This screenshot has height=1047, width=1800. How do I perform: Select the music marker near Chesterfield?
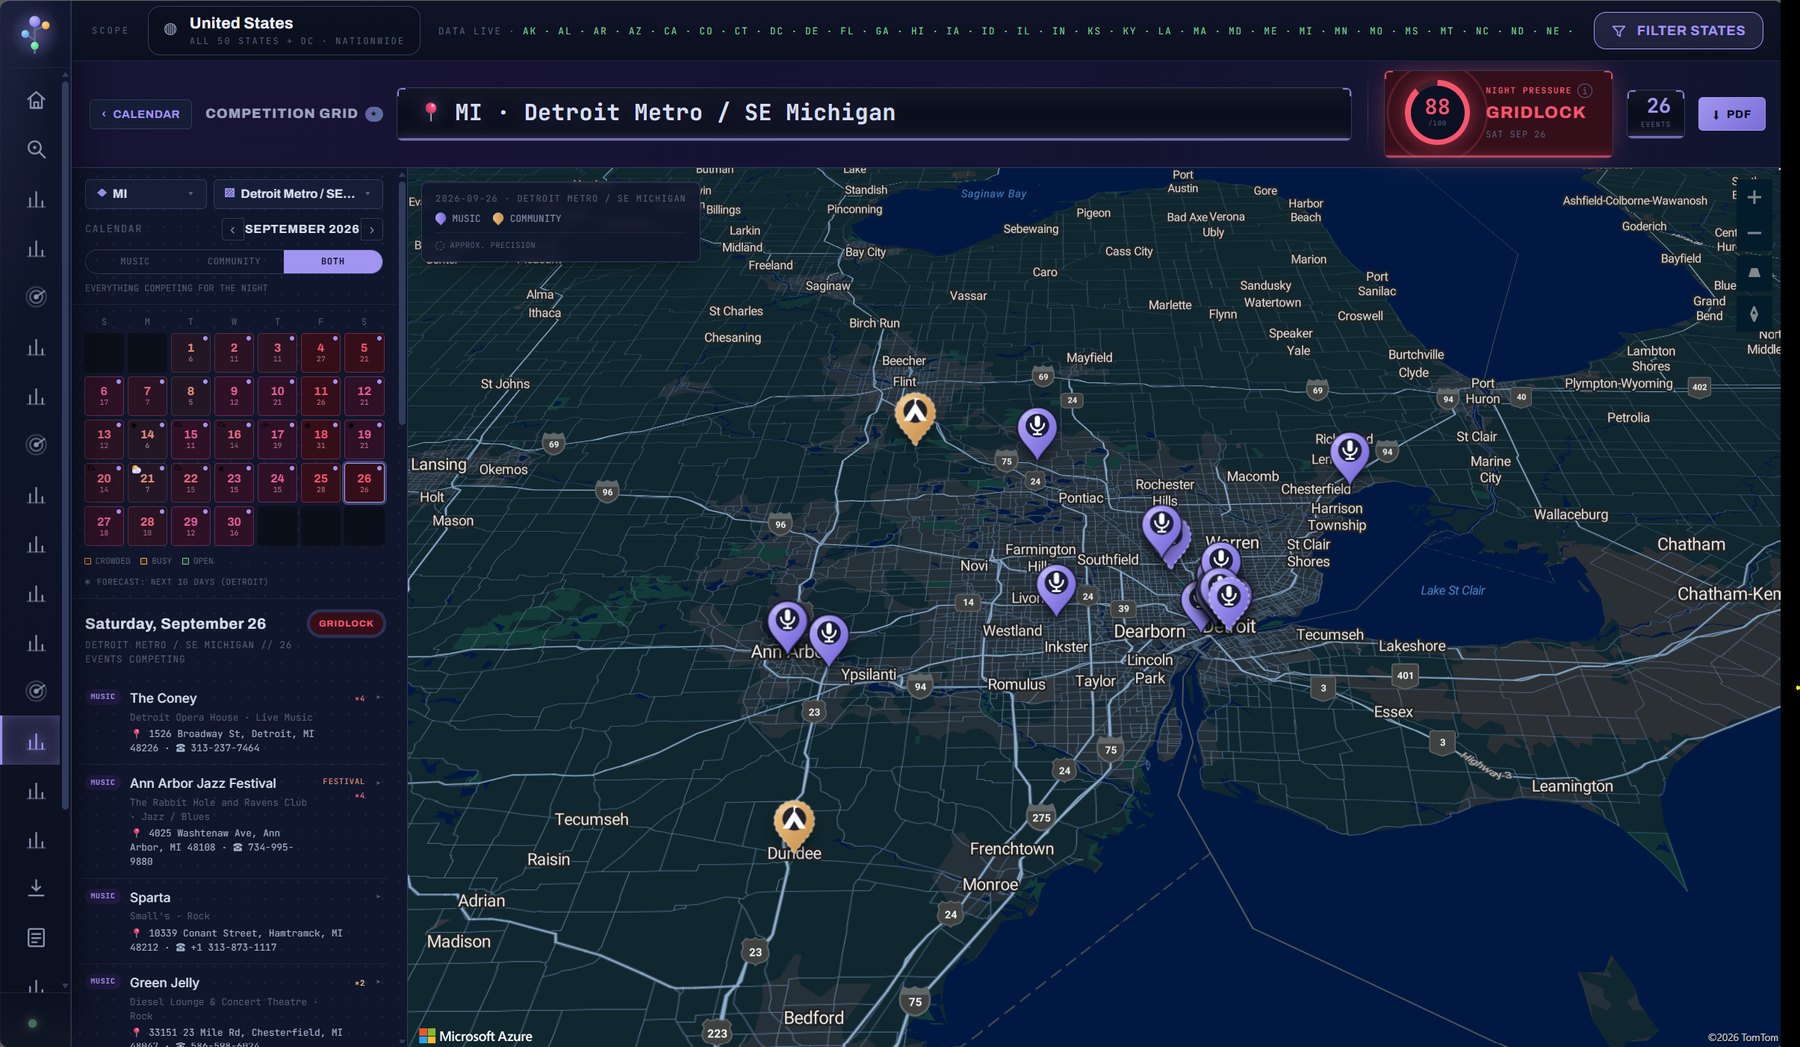(1350, 456)
